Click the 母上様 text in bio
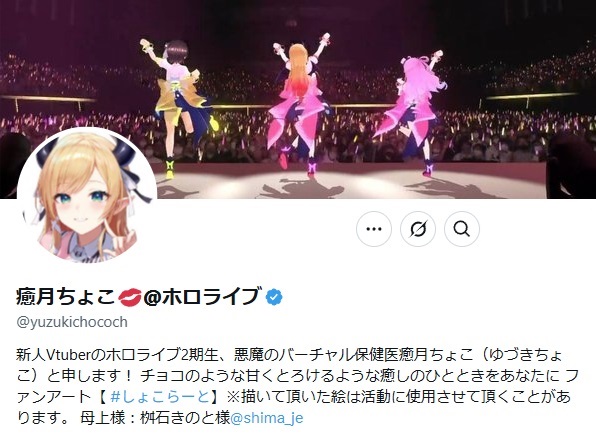Screen dimensions: 596x436 tap(102, 418)
